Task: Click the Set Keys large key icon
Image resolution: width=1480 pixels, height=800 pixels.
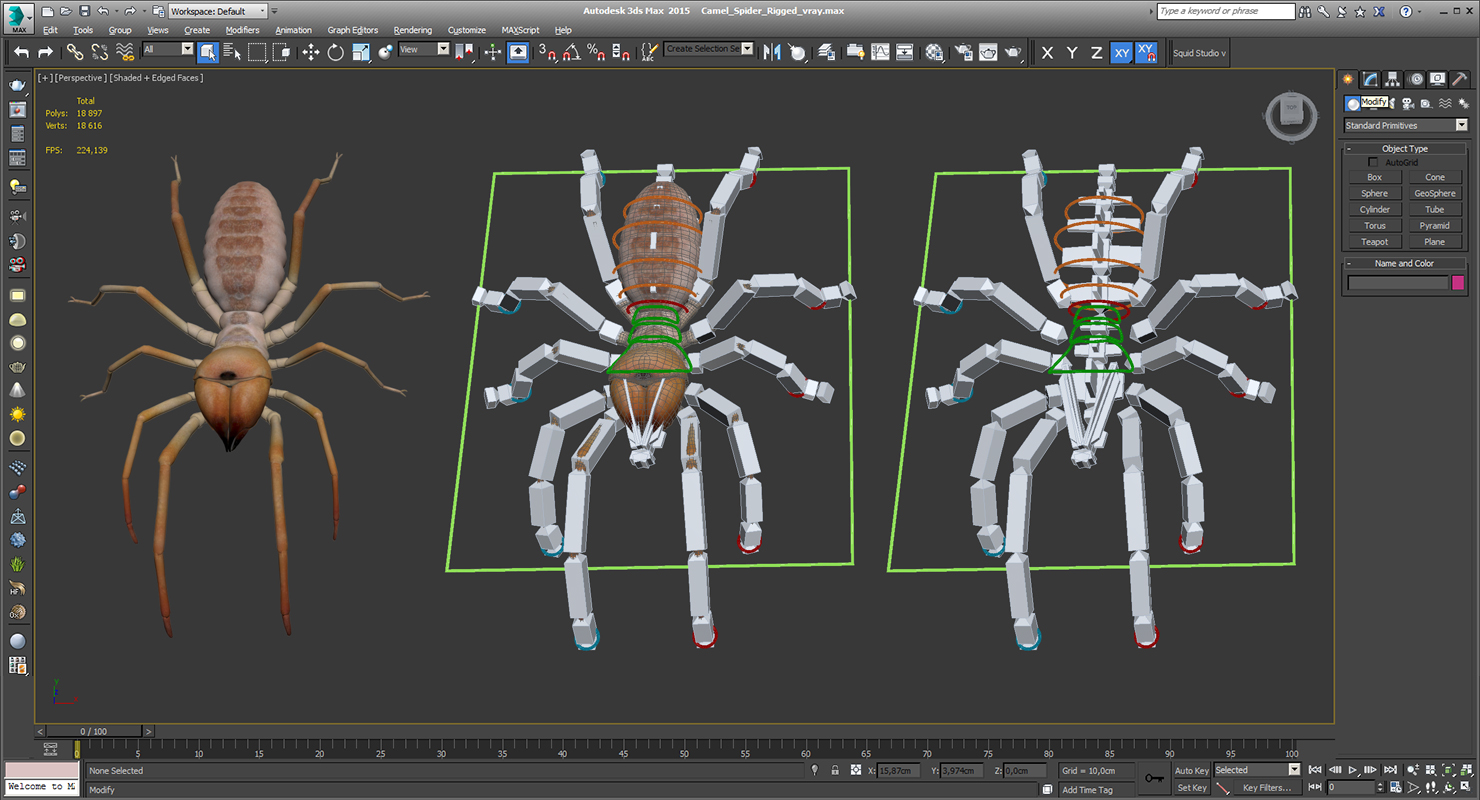Action: 1155,778
